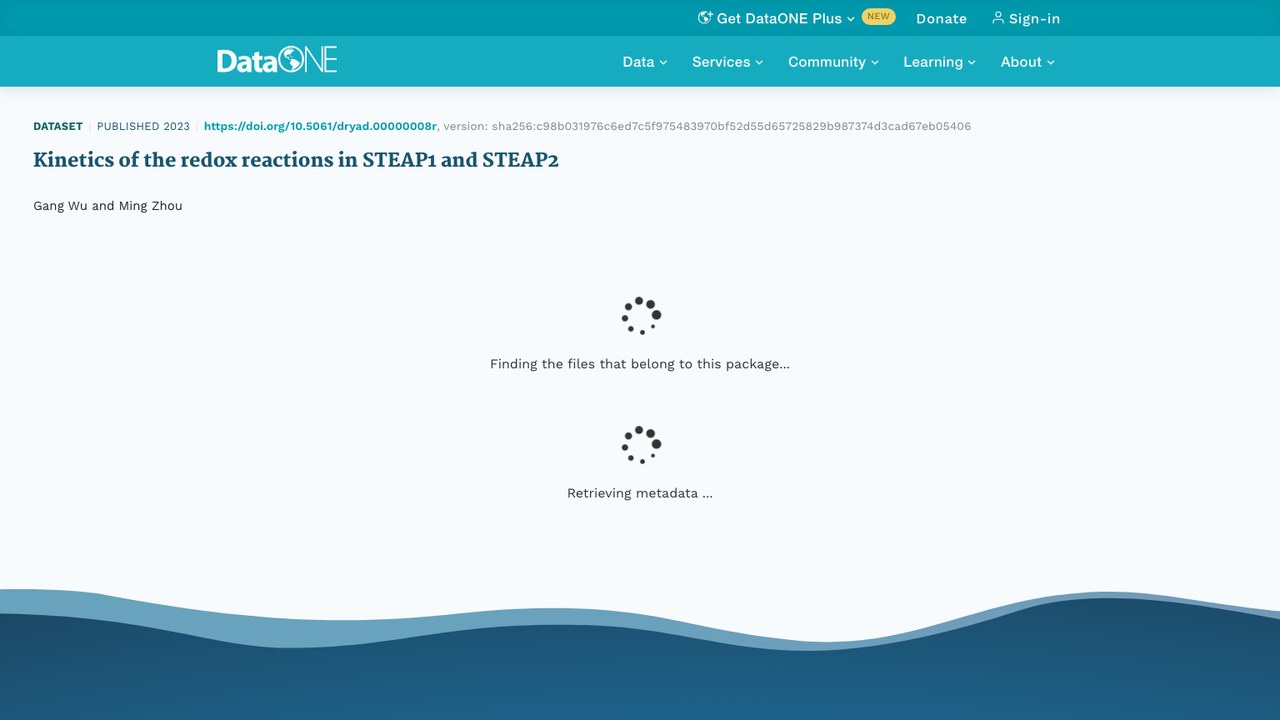This screenshot has height=720, width=1280.
Task: Click the DataONE logo
Action: [277, 60]
